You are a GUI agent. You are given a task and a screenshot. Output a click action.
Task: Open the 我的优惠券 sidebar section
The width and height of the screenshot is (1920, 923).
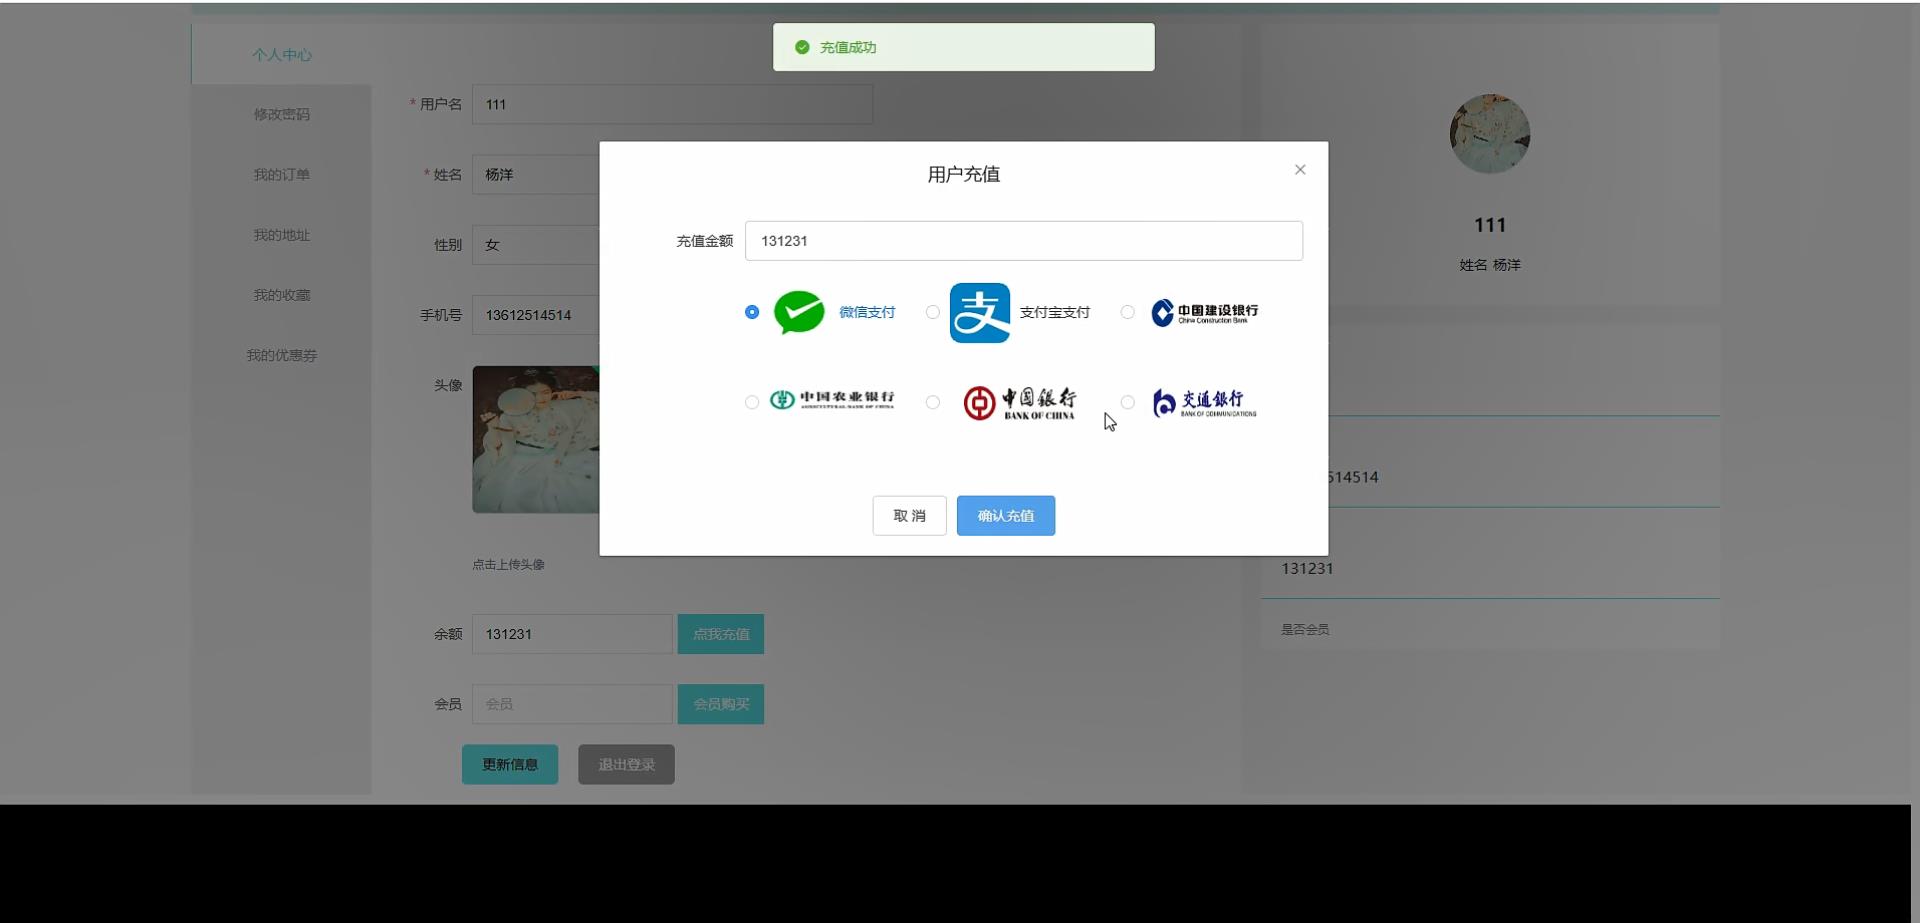pyautogui.click(x=281, y=354)
